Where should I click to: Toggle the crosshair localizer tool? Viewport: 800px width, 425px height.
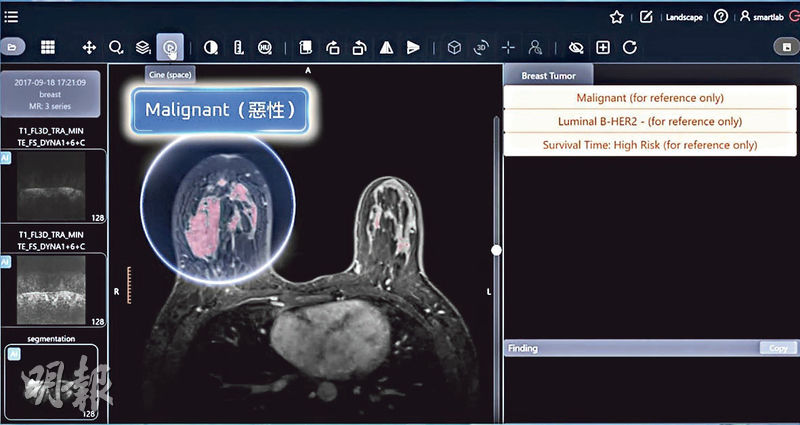(x=508, y=47)
